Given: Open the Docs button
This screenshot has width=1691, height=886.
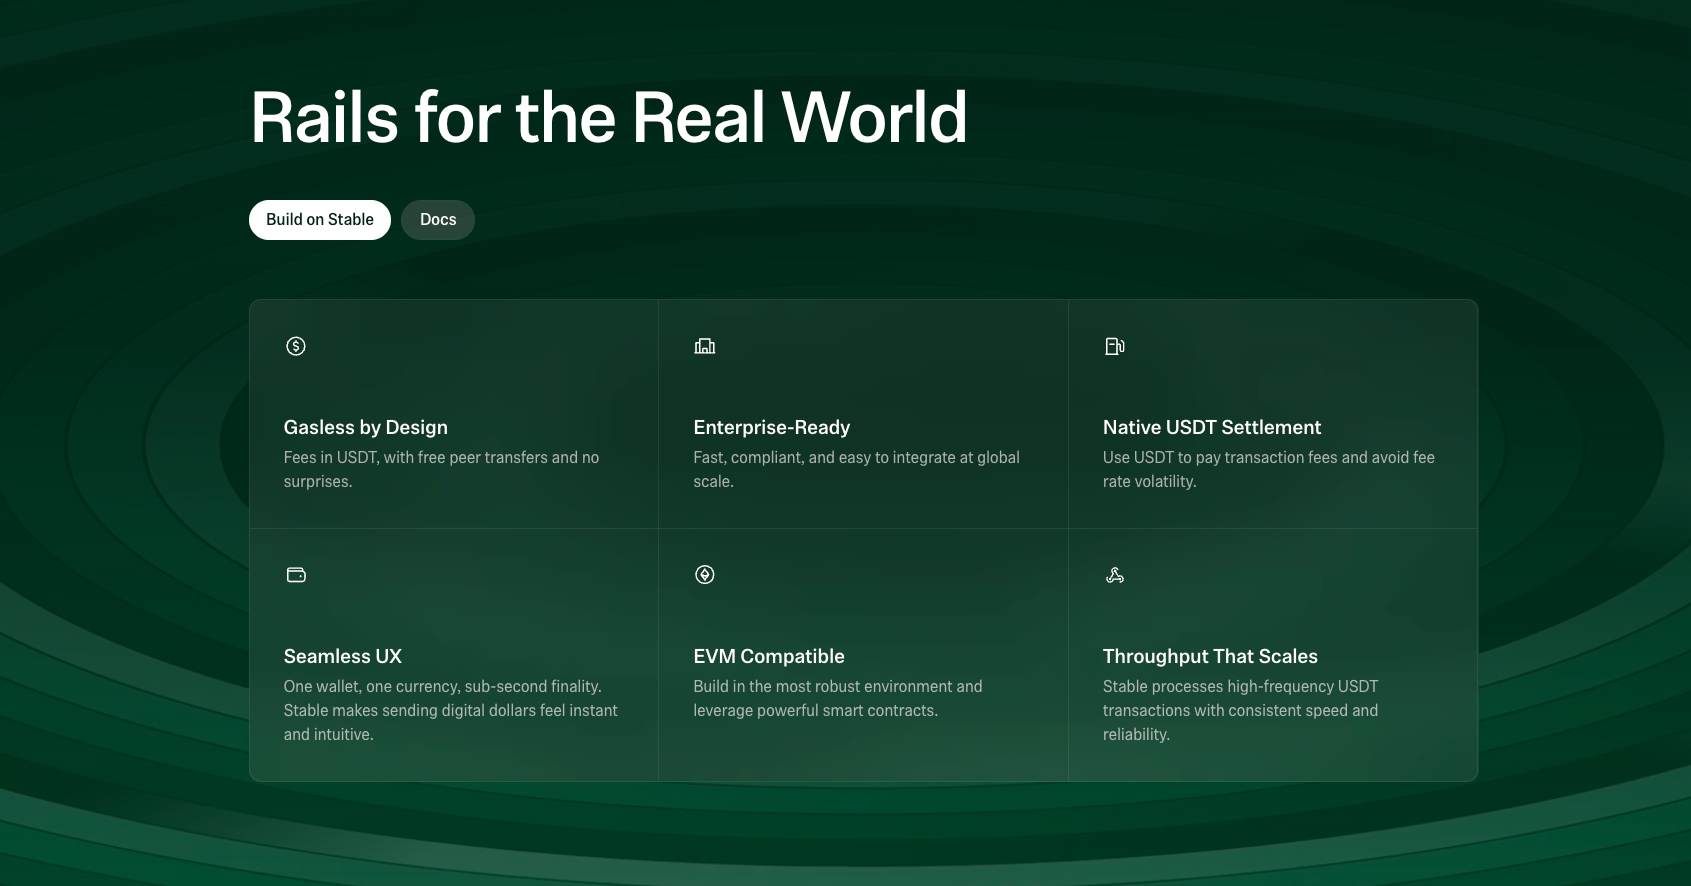Looking at the screenshot, I should point(438,220).
